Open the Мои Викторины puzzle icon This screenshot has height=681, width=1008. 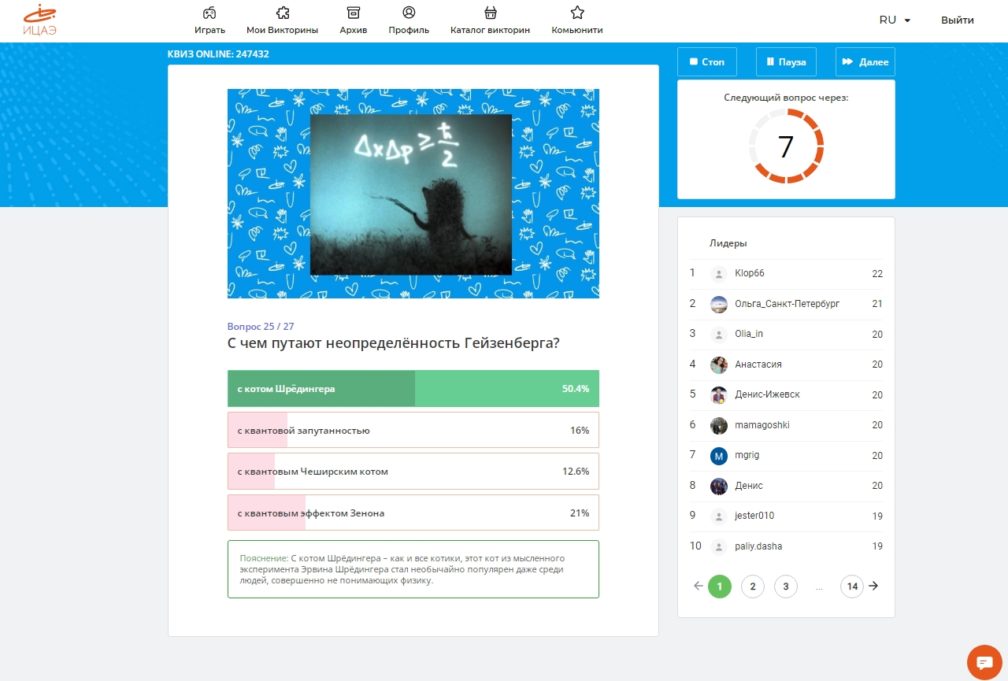tap(282, 13)
